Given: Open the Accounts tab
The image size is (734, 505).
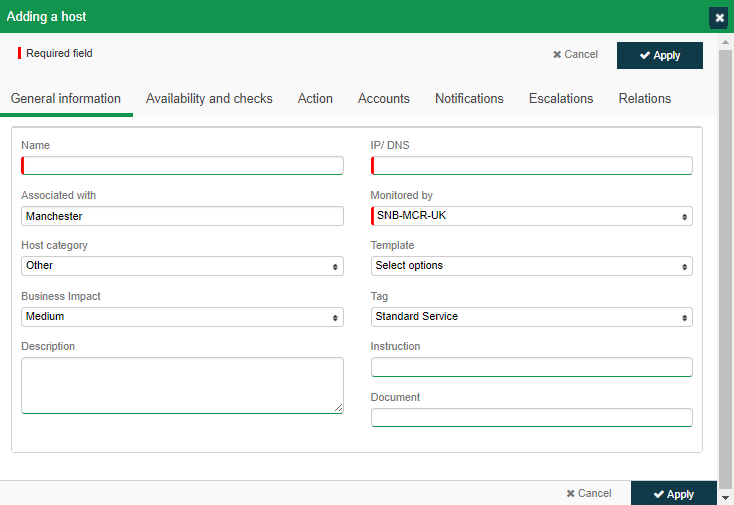Looking at the screenshot, I should [384, 99].
